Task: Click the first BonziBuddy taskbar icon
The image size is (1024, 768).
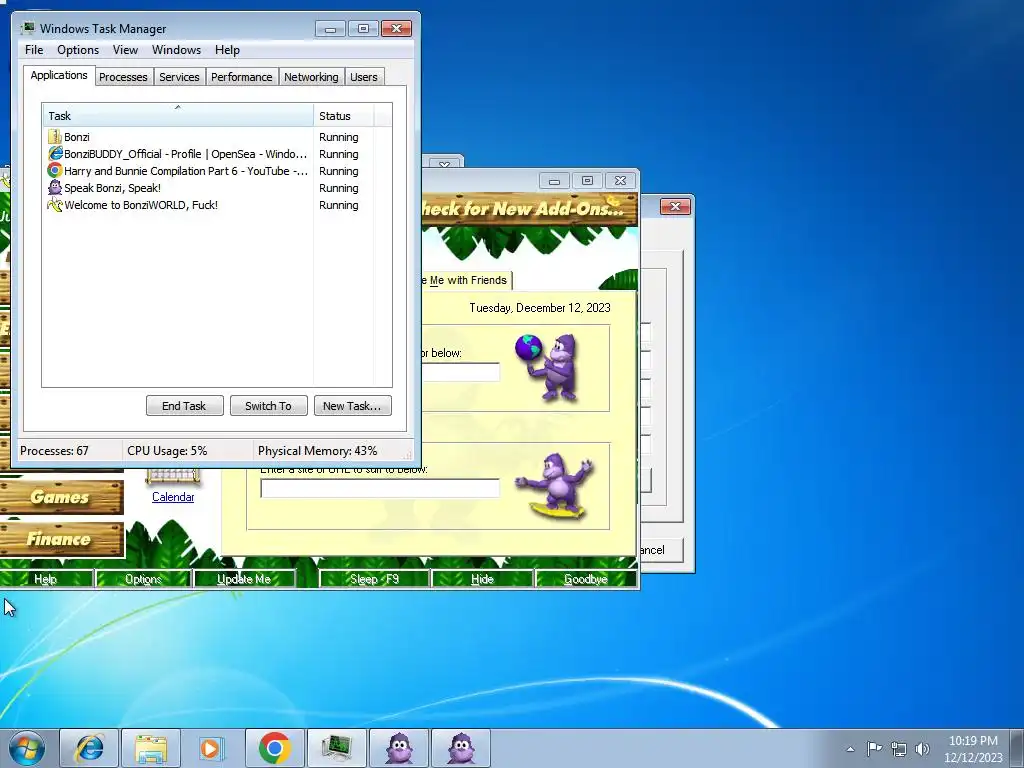Action: click(399, 748)
